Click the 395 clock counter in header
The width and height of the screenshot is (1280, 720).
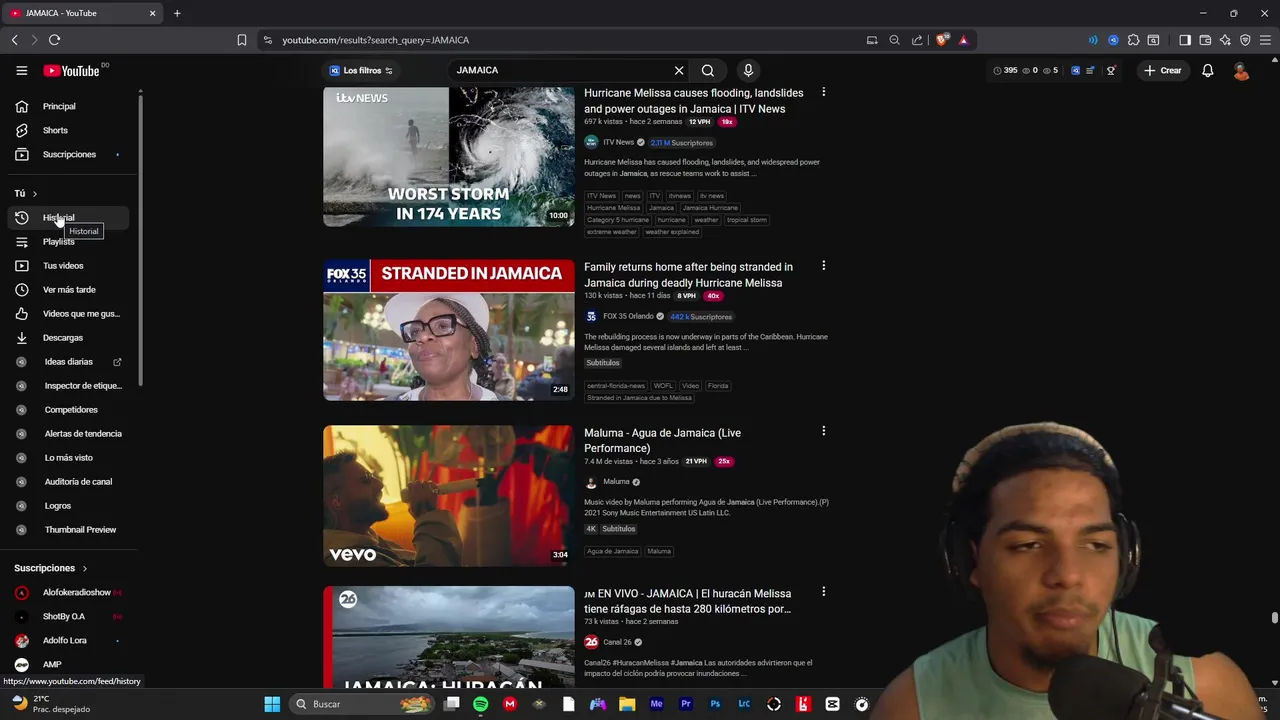coord(1005,70)
